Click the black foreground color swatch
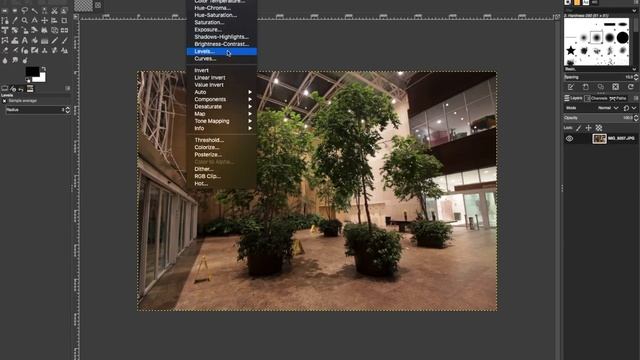Image resolution: width=640 pixels, height=360 pixels. (x=32, y=72)
